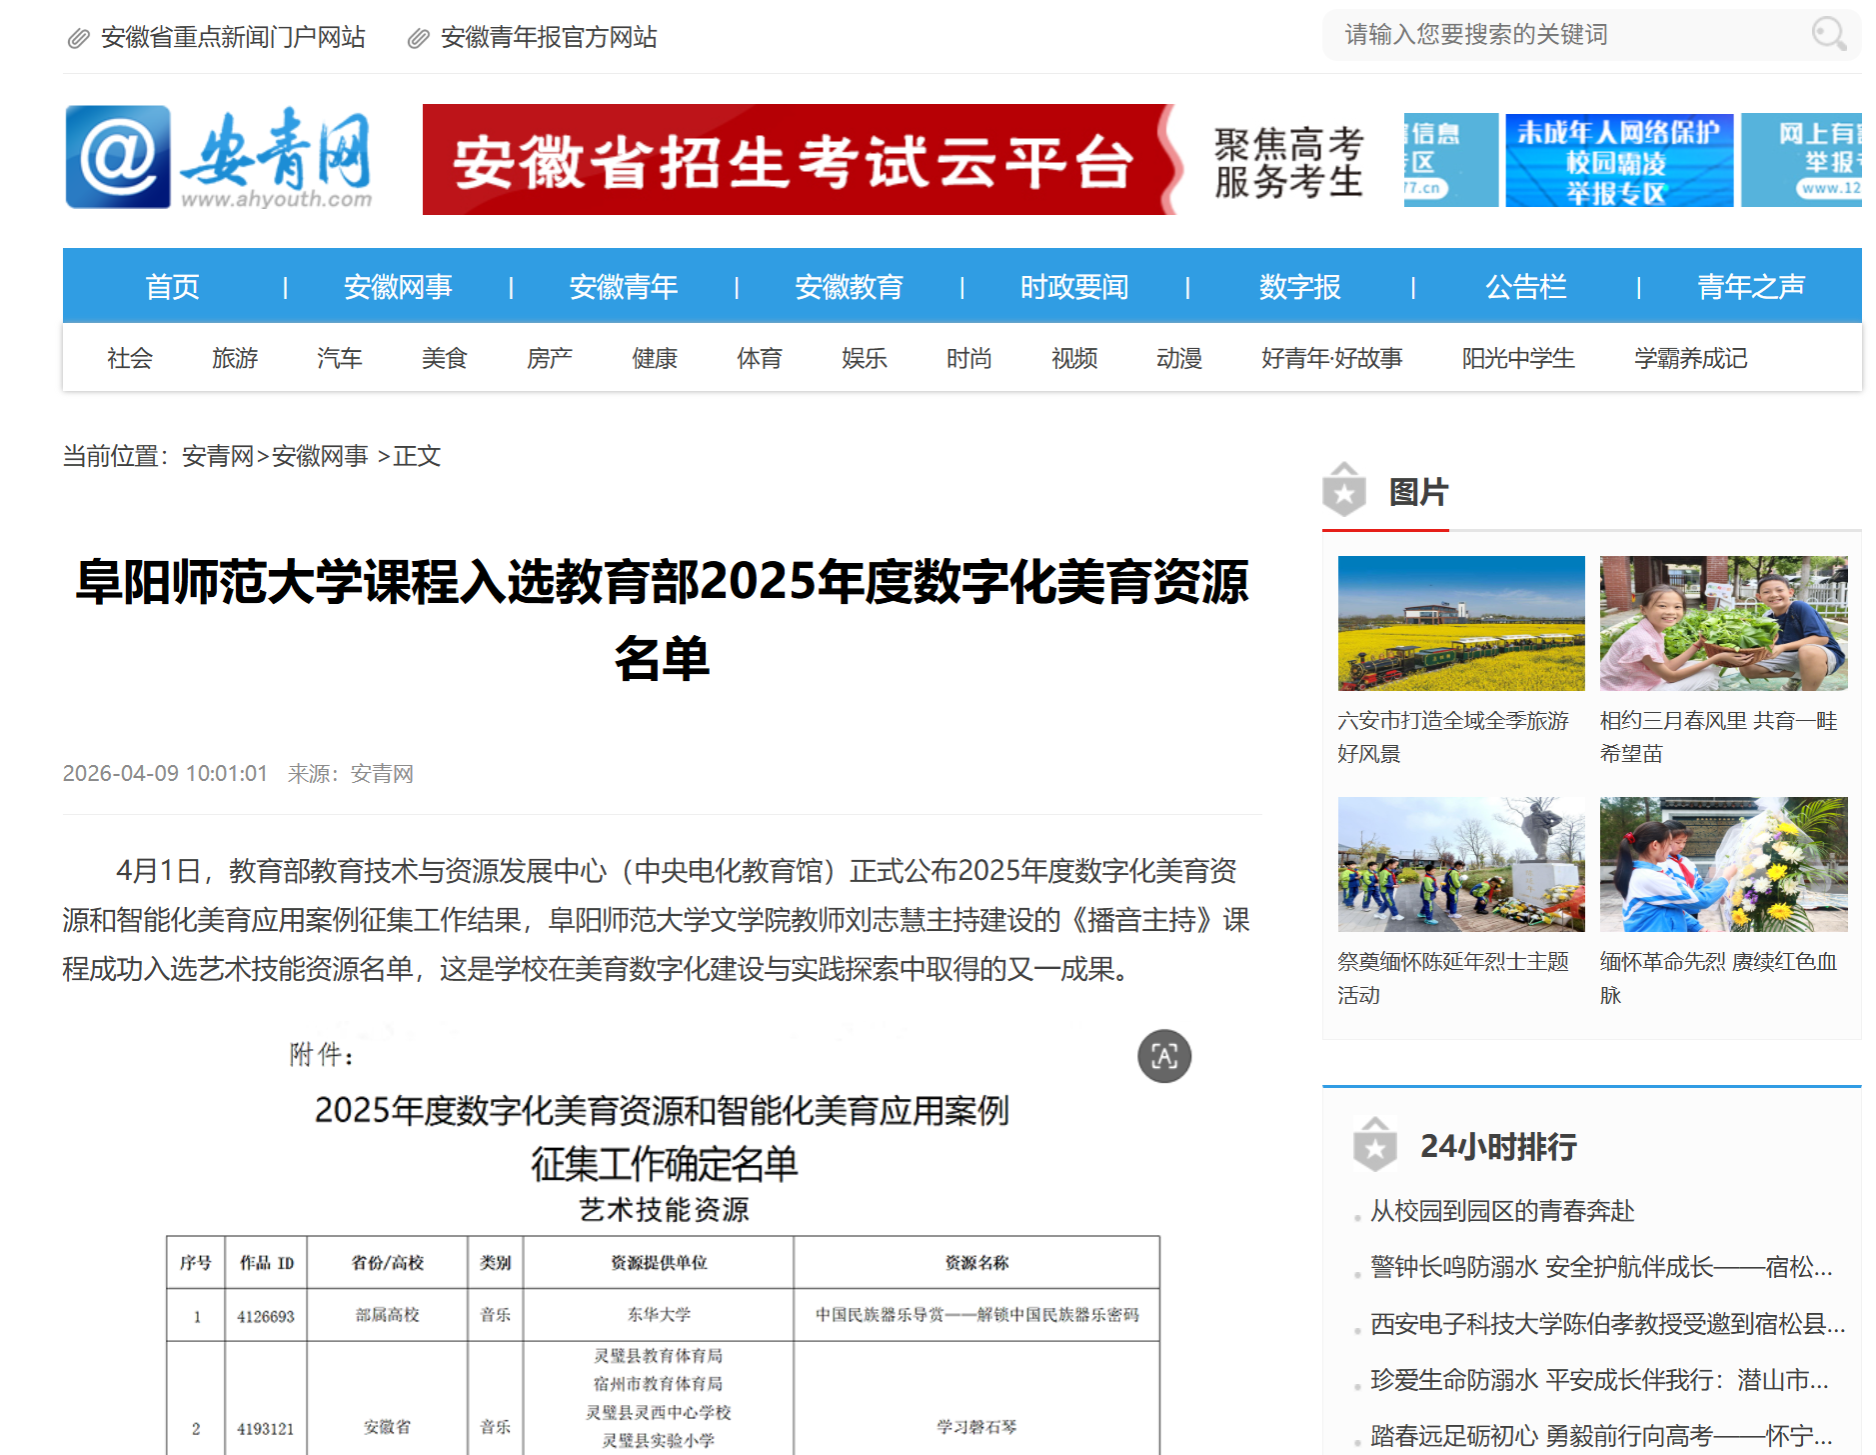Viewport: 1876px width, 1455px height.
Task: Click the Anqing Net @ logo
Action: [118, 158]
